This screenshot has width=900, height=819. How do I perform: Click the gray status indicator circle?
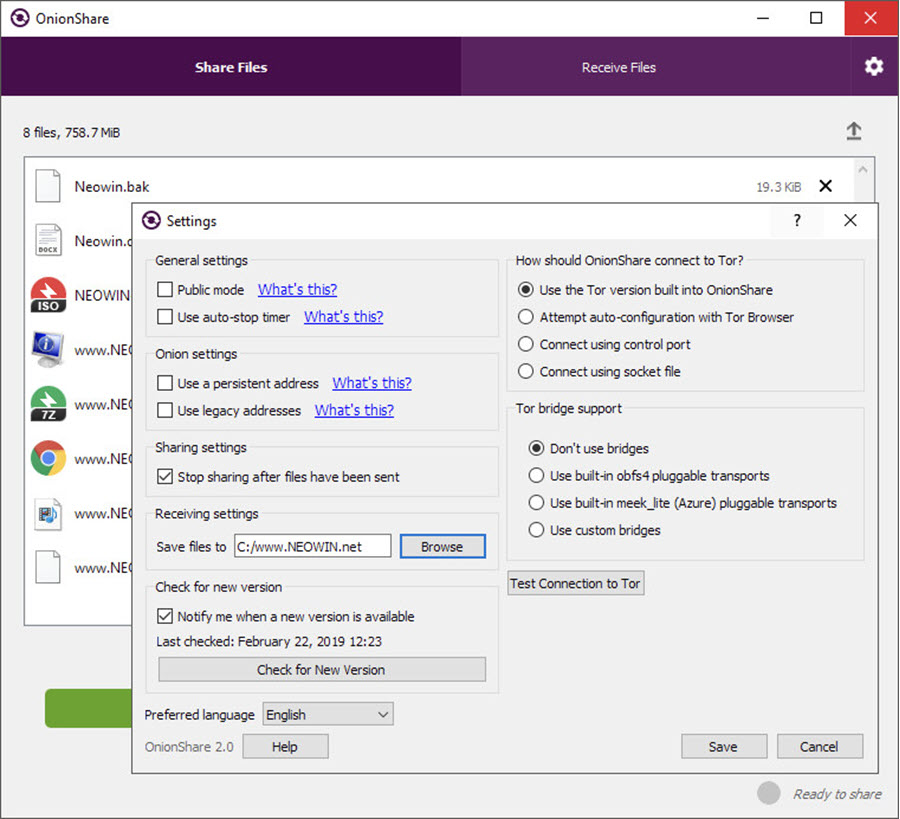tap(769, 793)
